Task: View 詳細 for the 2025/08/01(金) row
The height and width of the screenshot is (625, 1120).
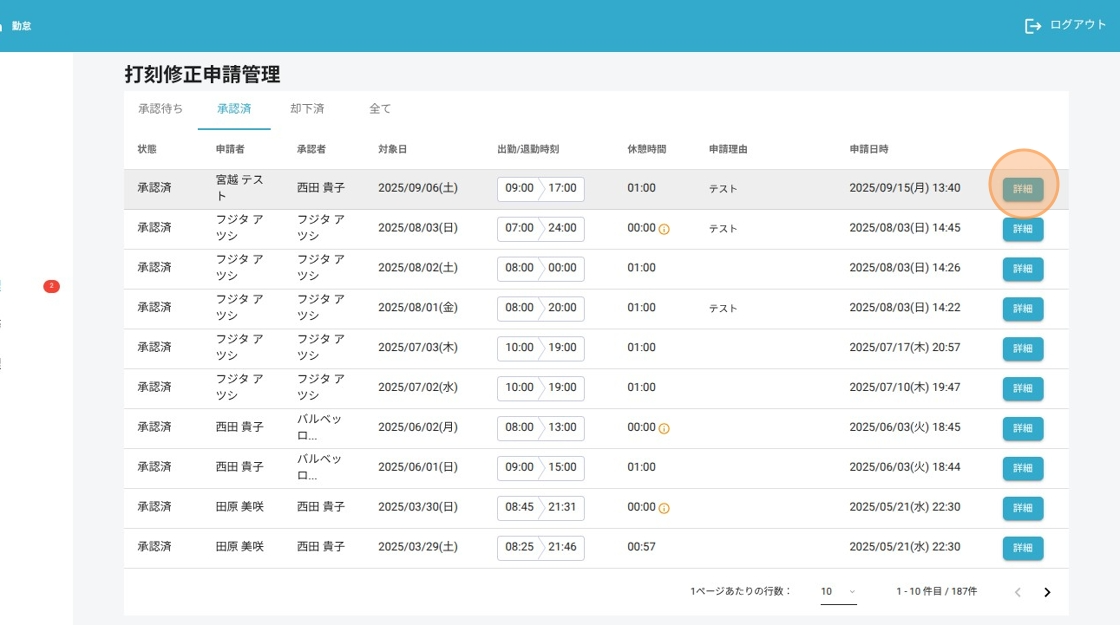Action: tap(1023, 309)
